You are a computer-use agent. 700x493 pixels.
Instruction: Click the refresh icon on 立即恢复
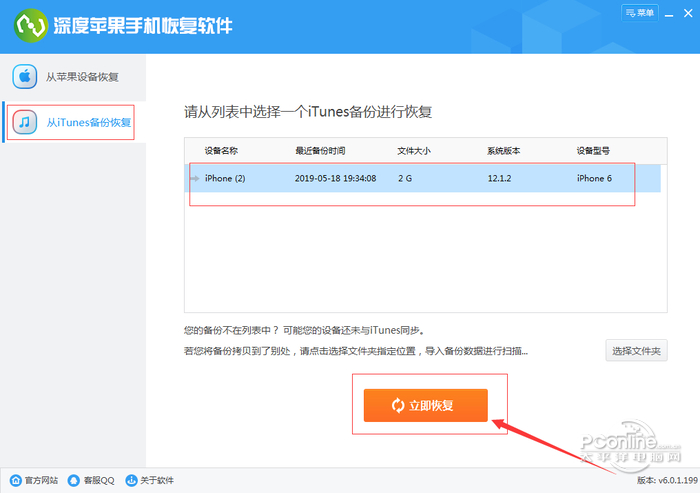click(x=398, y=405)
